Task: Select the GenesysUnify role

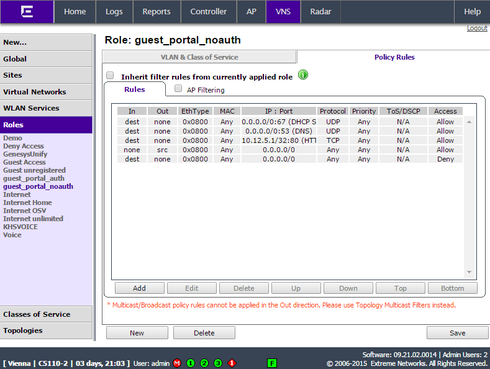Action: [25, 154]
